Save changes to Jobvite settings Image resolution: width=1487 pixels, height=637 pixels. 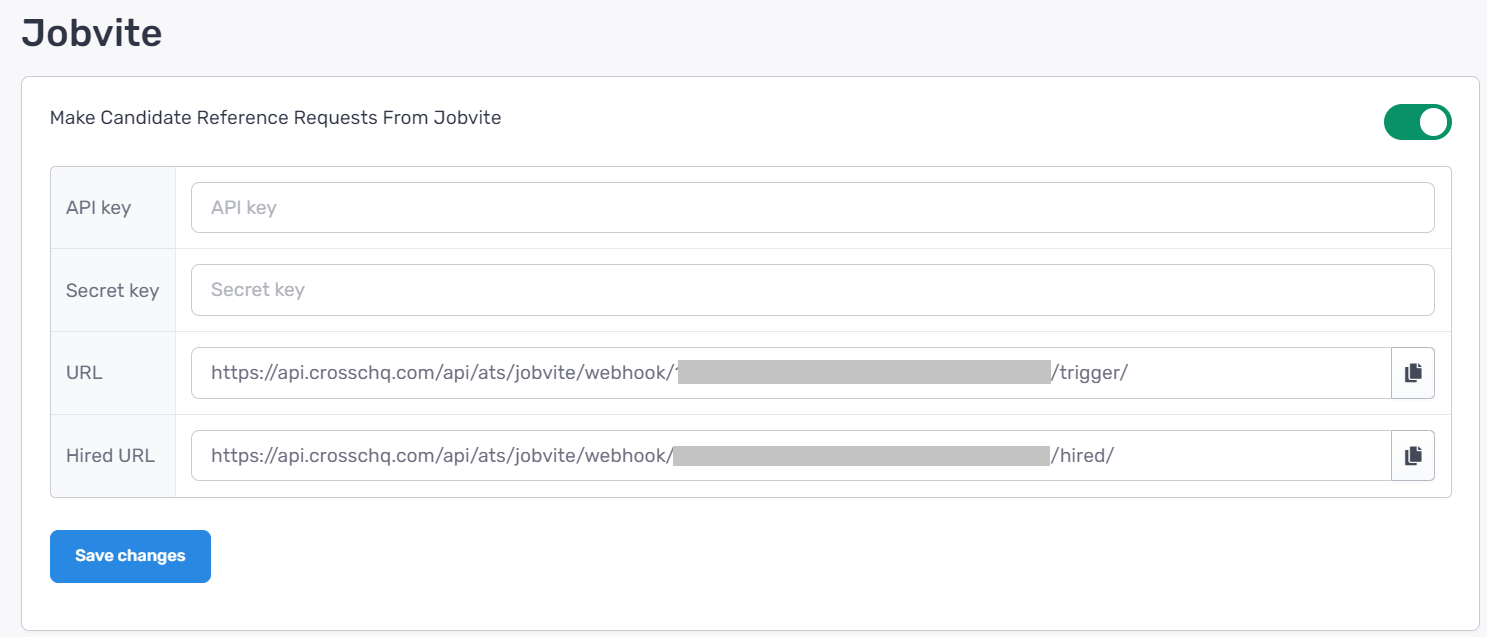click(x=130, y=556)
